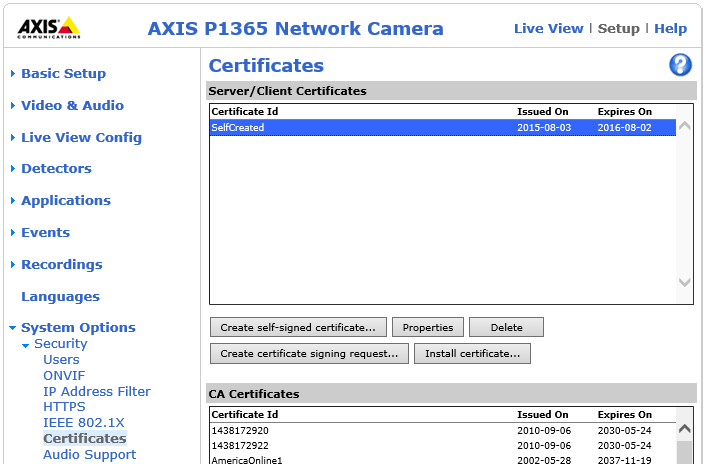Click Create certificate signing request button

309,353
